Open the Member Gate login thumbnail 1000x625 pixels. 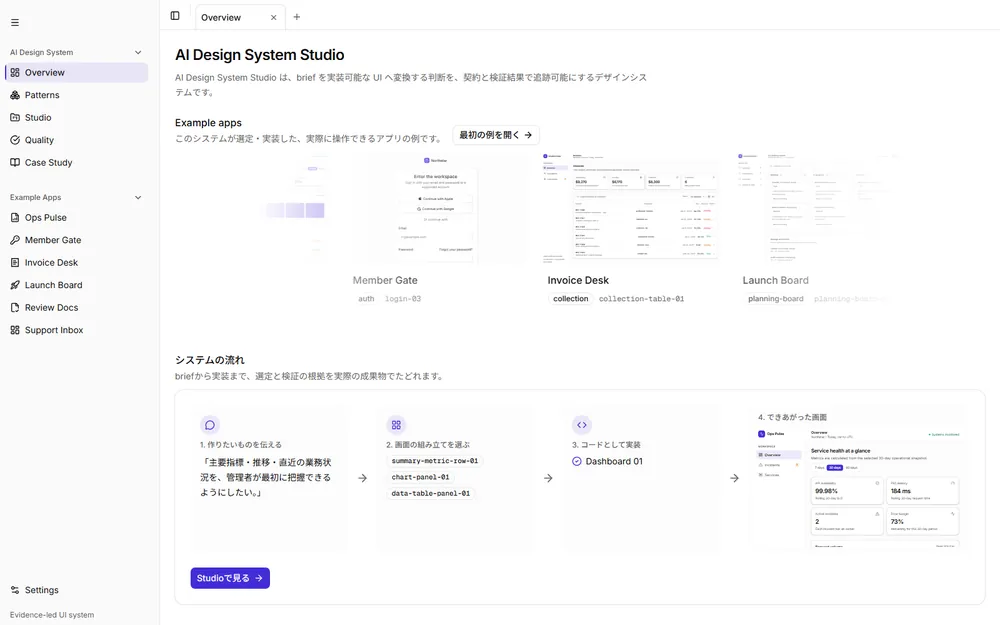click(436, 209)
